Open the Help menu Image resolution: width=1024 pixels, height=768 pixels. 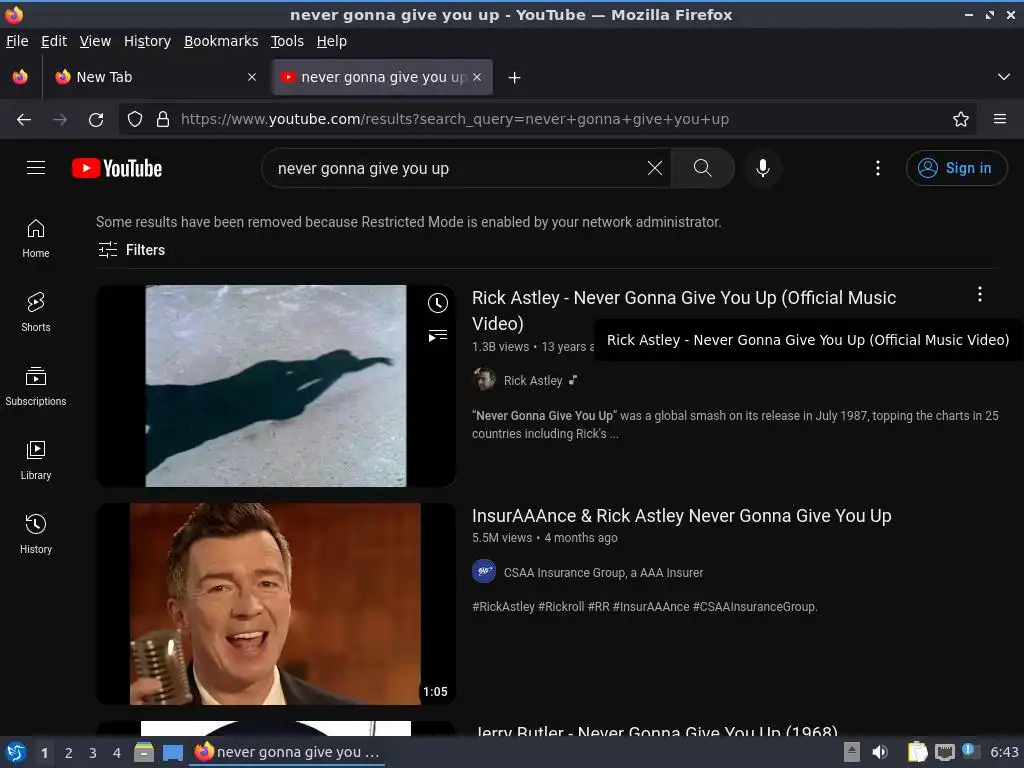tap(332, 41)
